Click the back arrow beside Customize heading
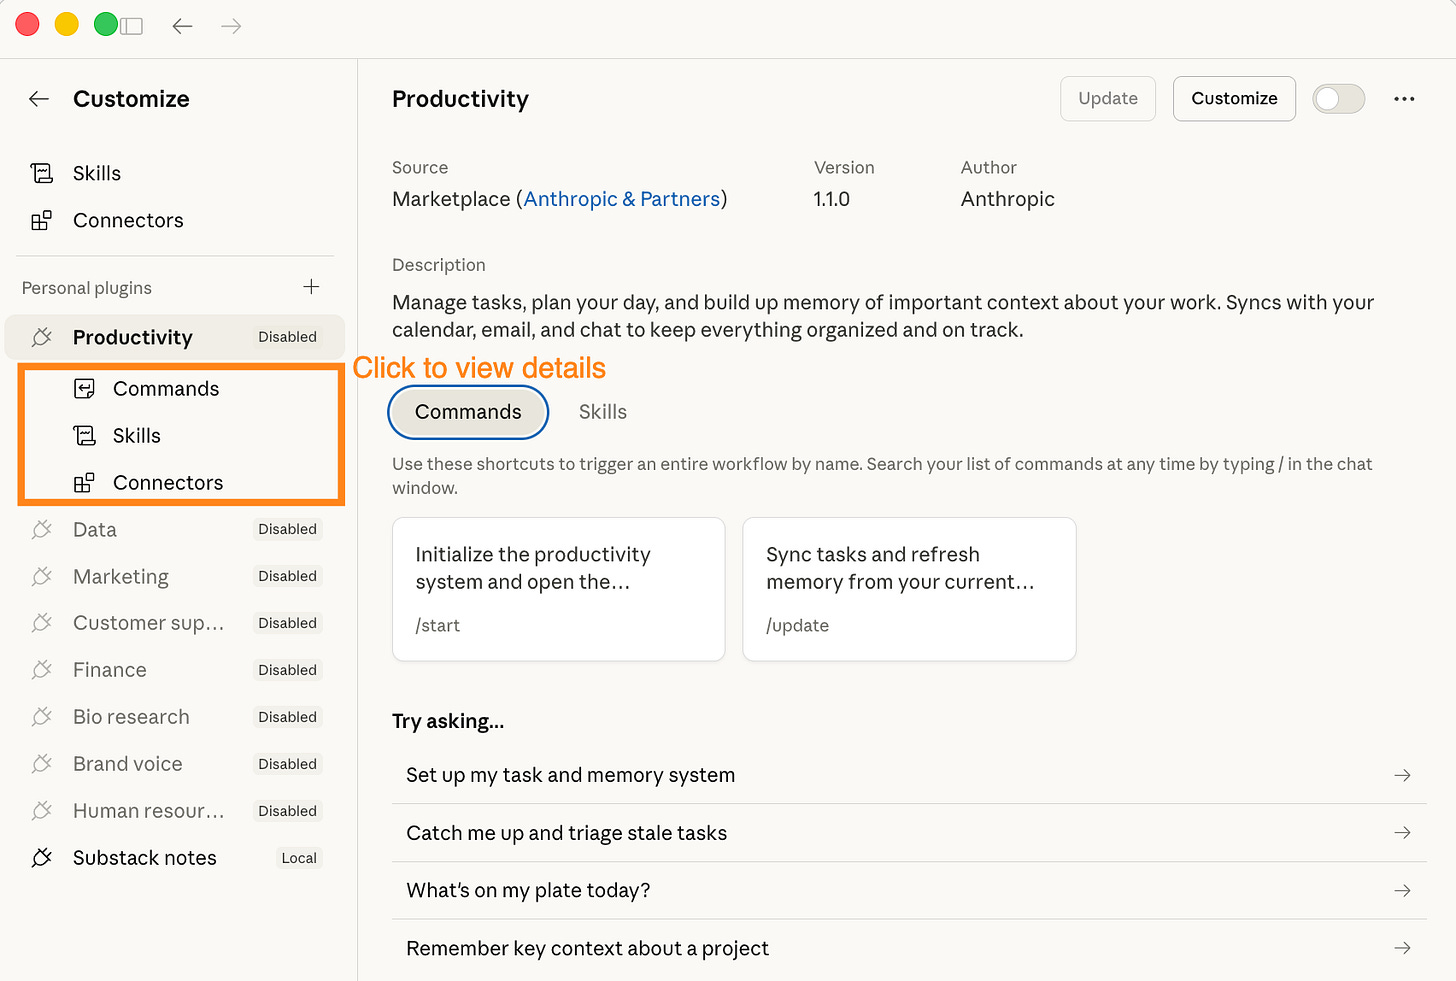This screenshot has height=981, width=1456. pos(39,99)
